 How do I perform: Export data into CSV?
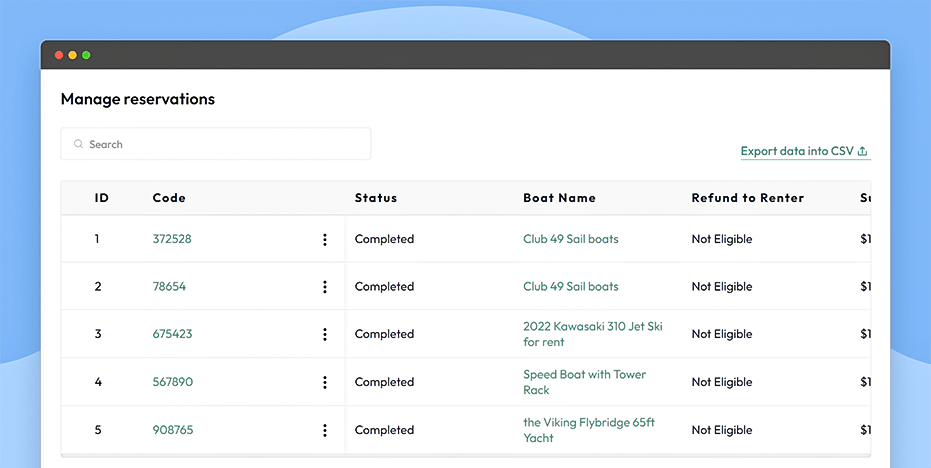[x=805, y=151]
